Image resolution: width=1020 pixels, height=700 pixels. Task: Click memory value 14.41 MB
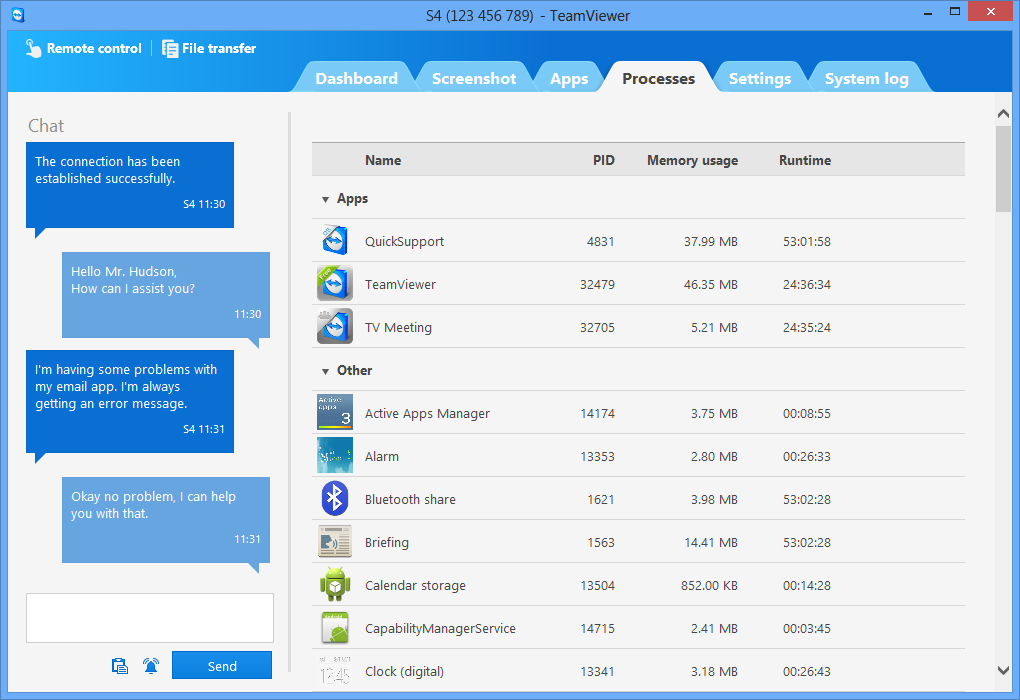[710, 543]
